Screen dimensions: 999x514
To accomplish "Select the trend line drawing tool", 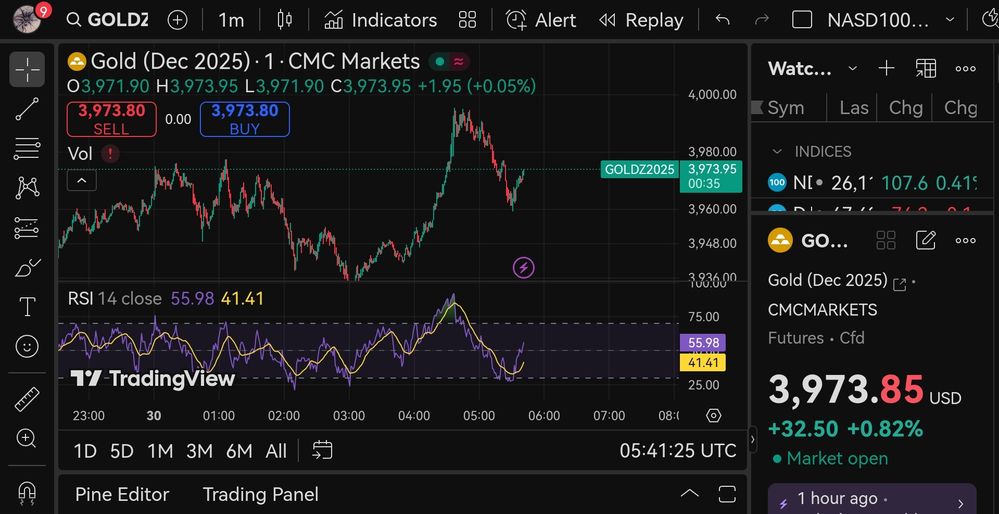I will pos(27,109).
